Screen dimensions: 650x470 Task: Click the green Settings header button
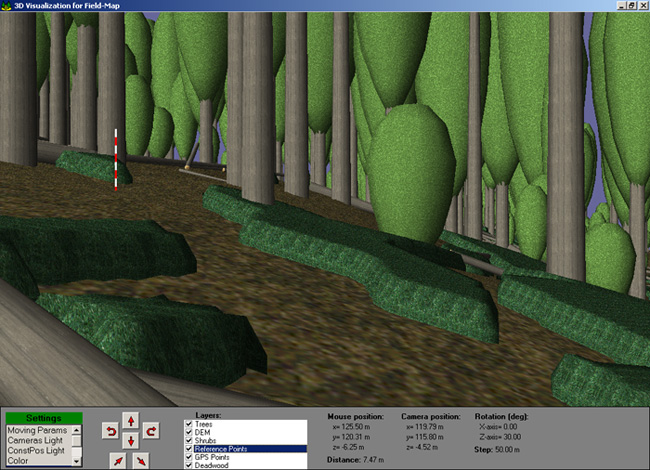click(43, 418)
